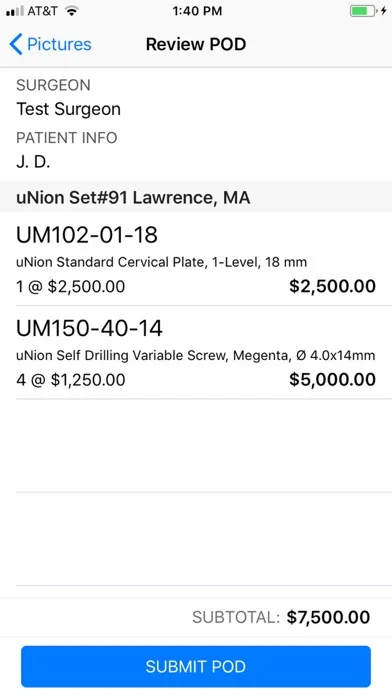Tap the $2,500.00 line total
This screenshot has width=392, height=696.
(333, 286)
